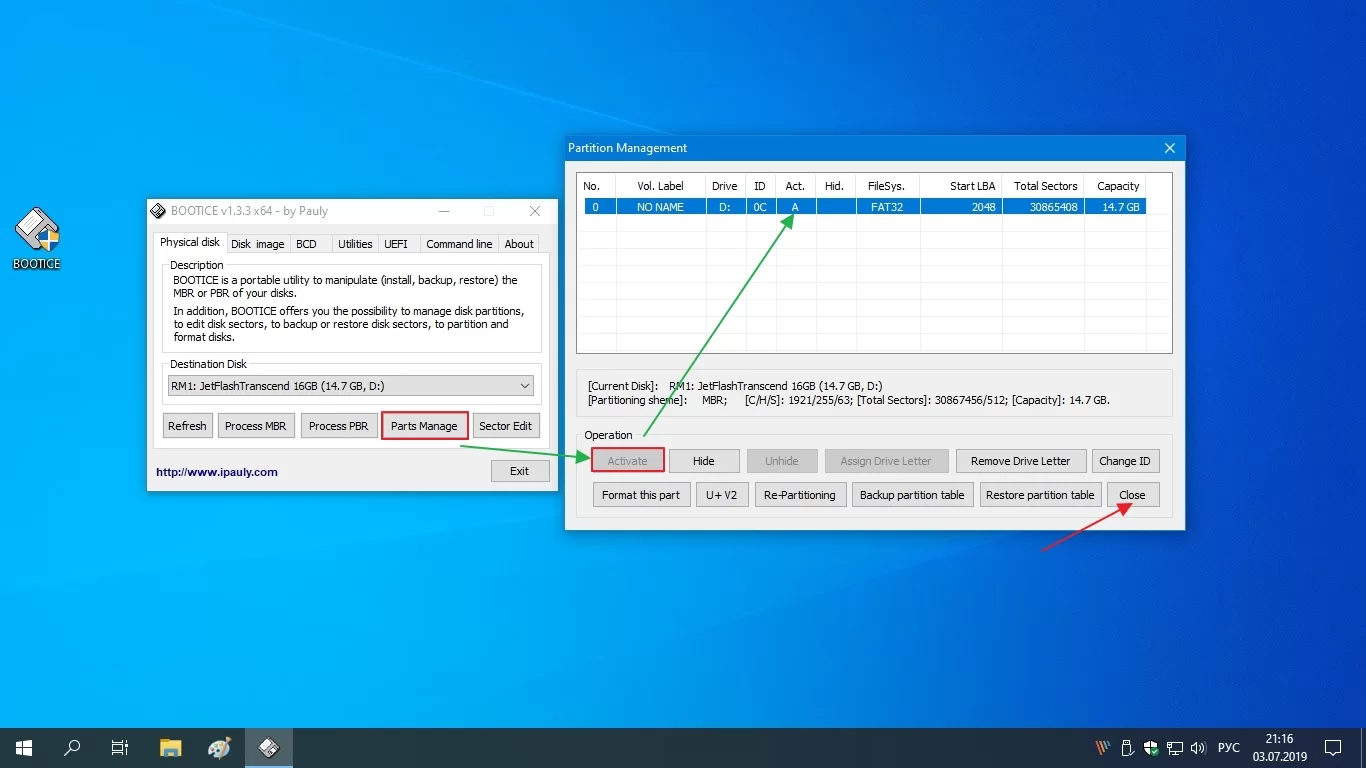Open the UEFI tab
The image size is (1366, 768).
396,244
